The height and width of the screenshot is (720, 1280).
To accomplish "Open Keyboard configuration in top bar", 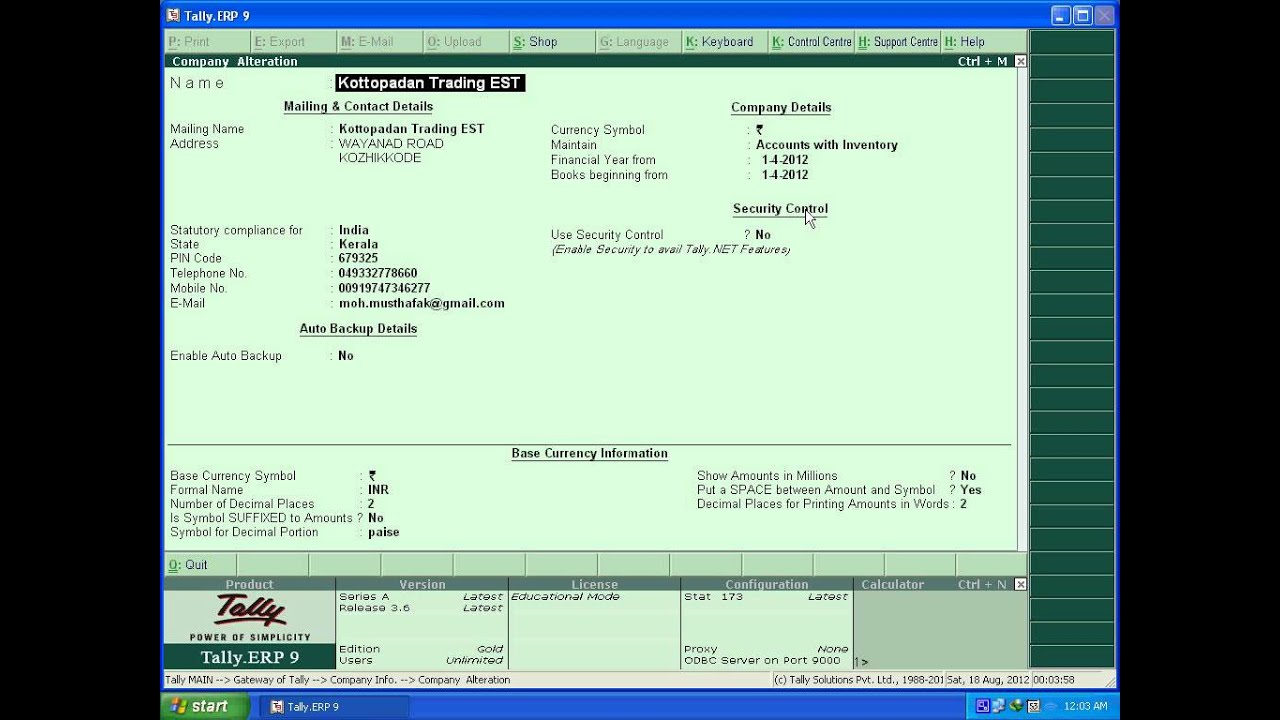I will point(723,42).
